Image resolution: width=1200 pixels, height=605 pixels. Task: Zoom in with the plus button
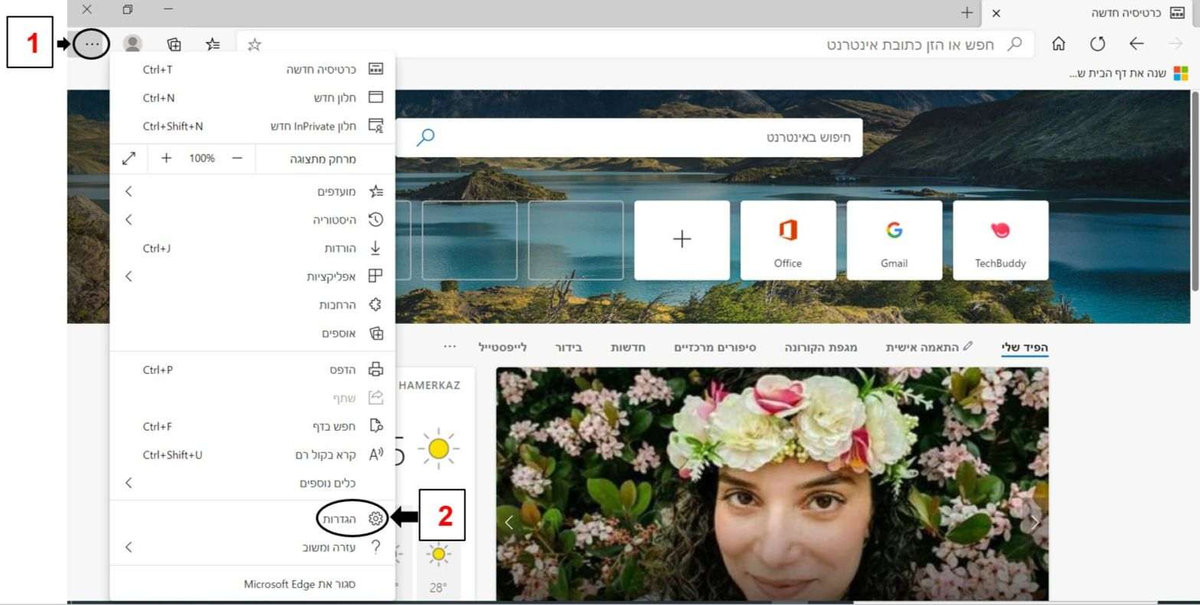[166, 158]
